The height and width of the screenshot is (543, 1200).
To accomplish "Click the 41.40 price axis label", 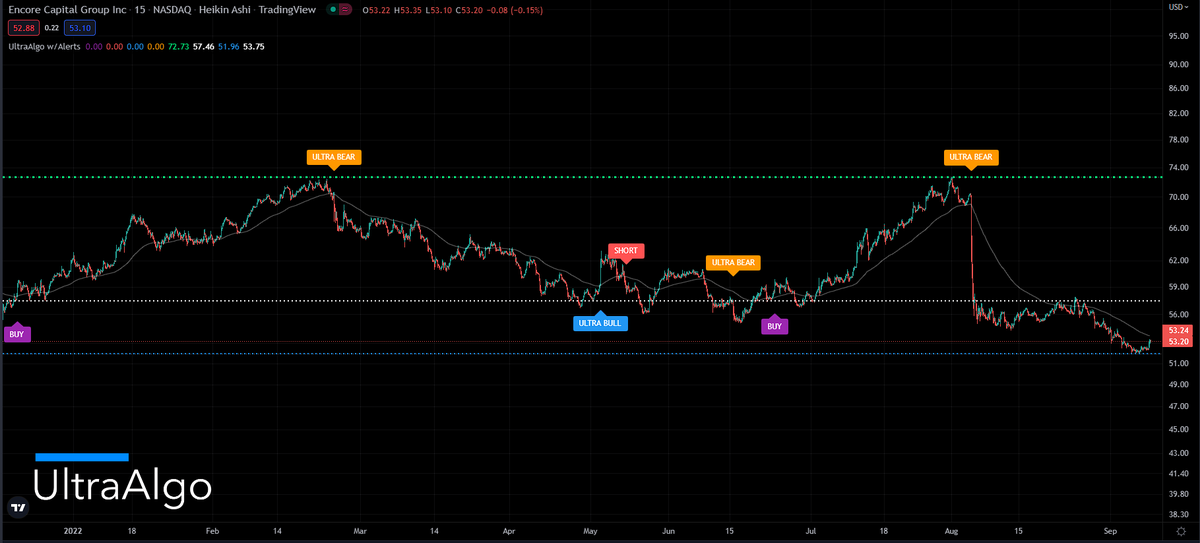I will point(1177,473).
